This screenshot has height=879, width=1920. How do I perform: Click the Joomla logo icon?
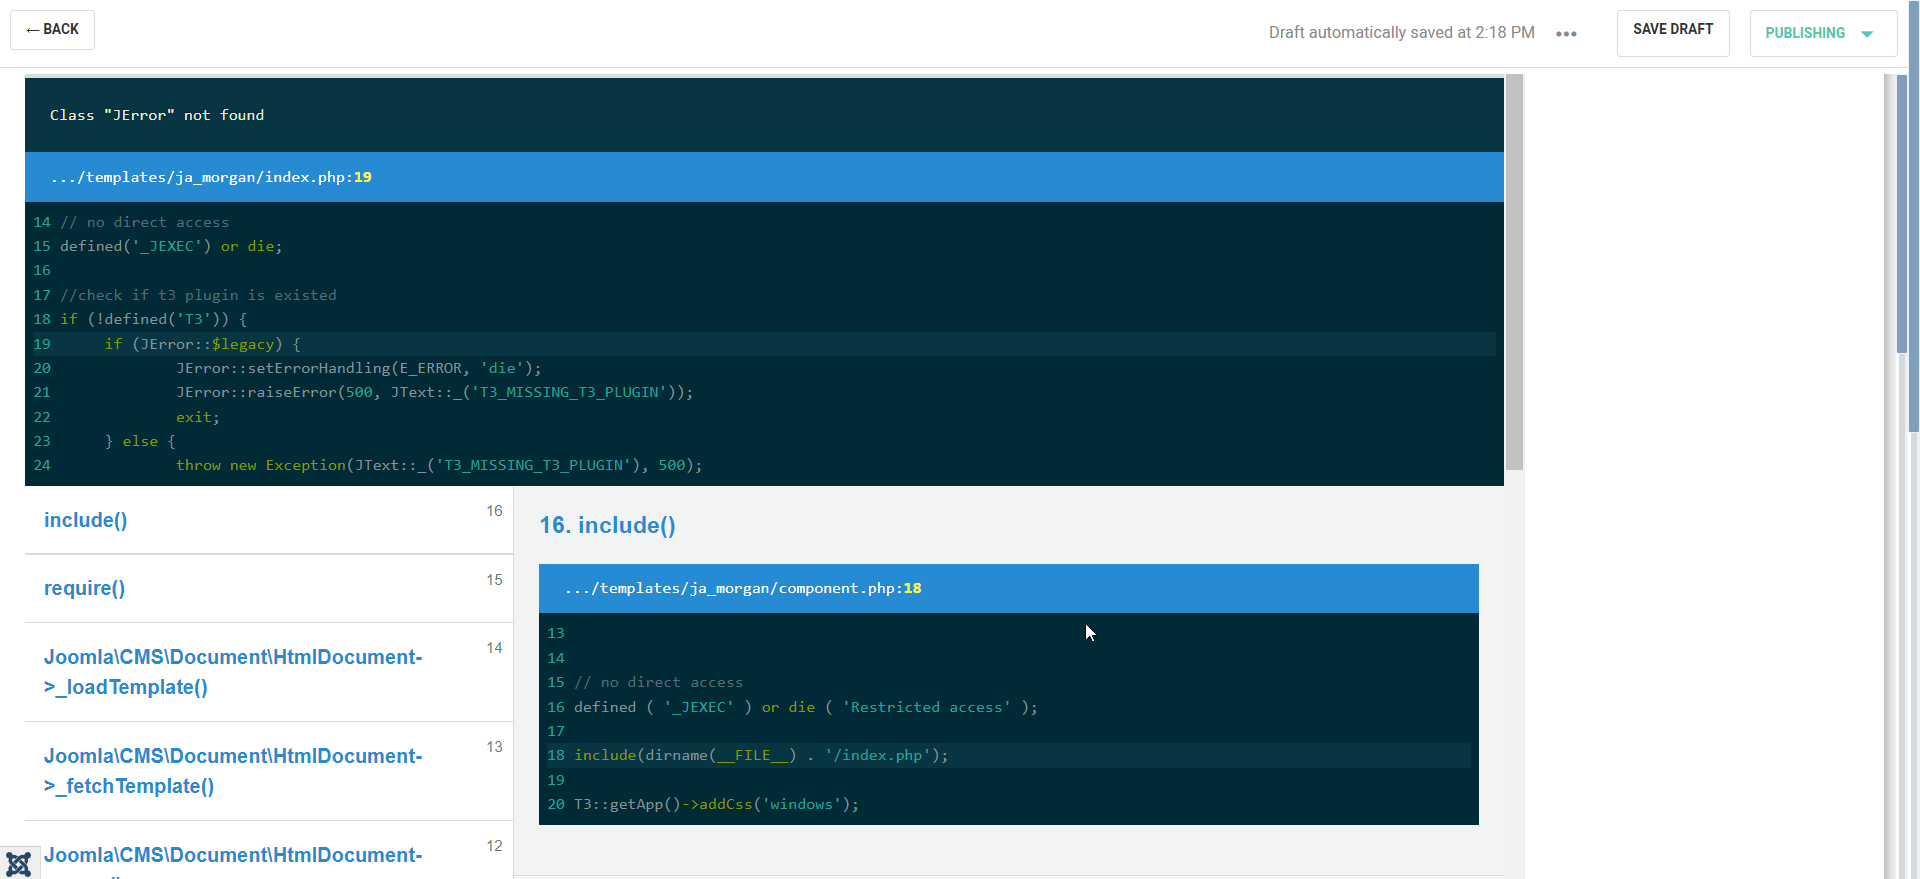19,864
